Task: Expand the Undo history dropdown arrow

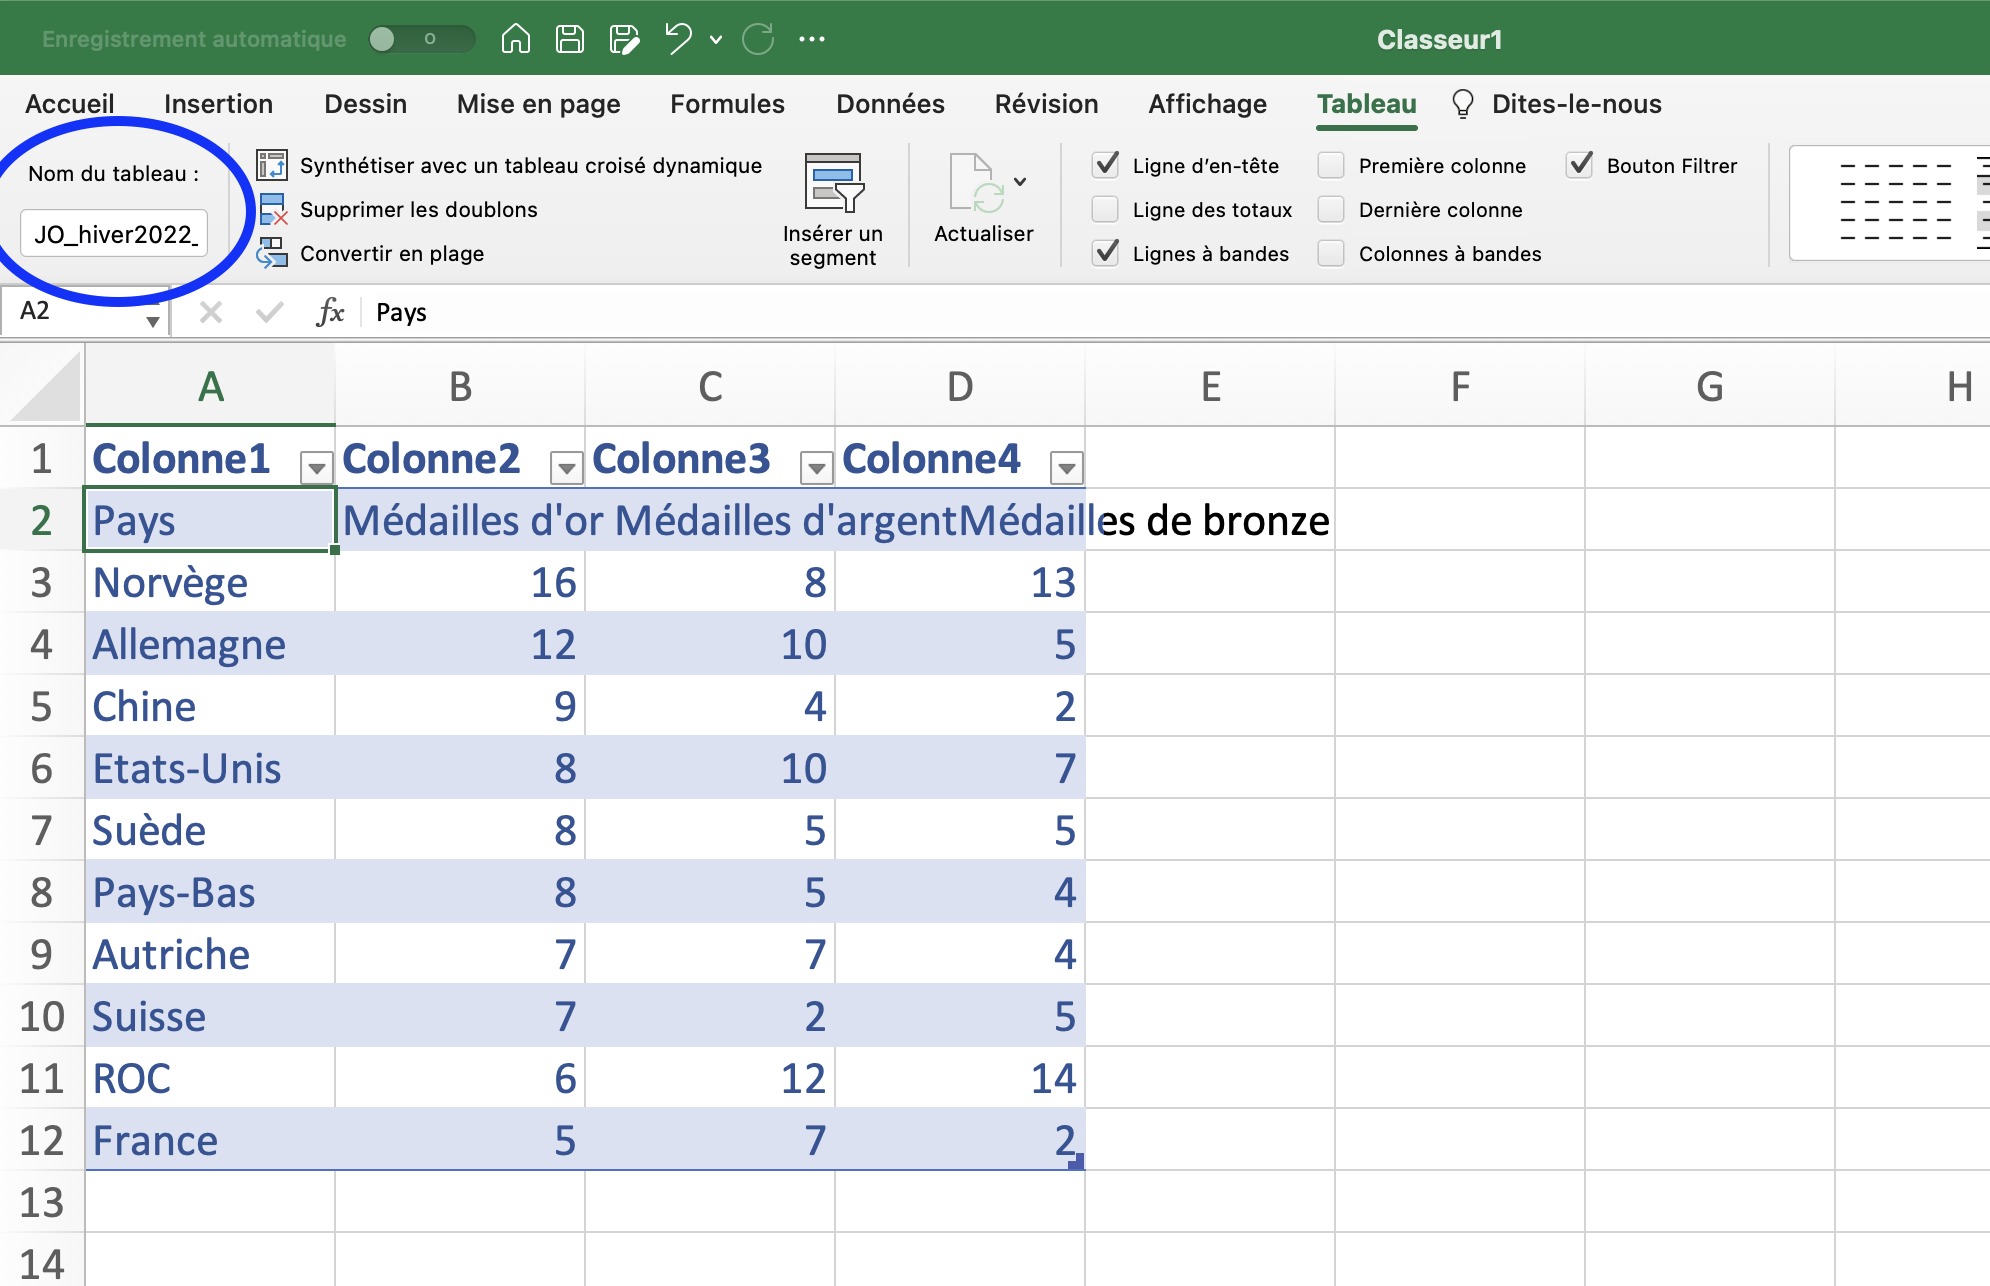Action: pyautogui.click(x=716, y=40)
